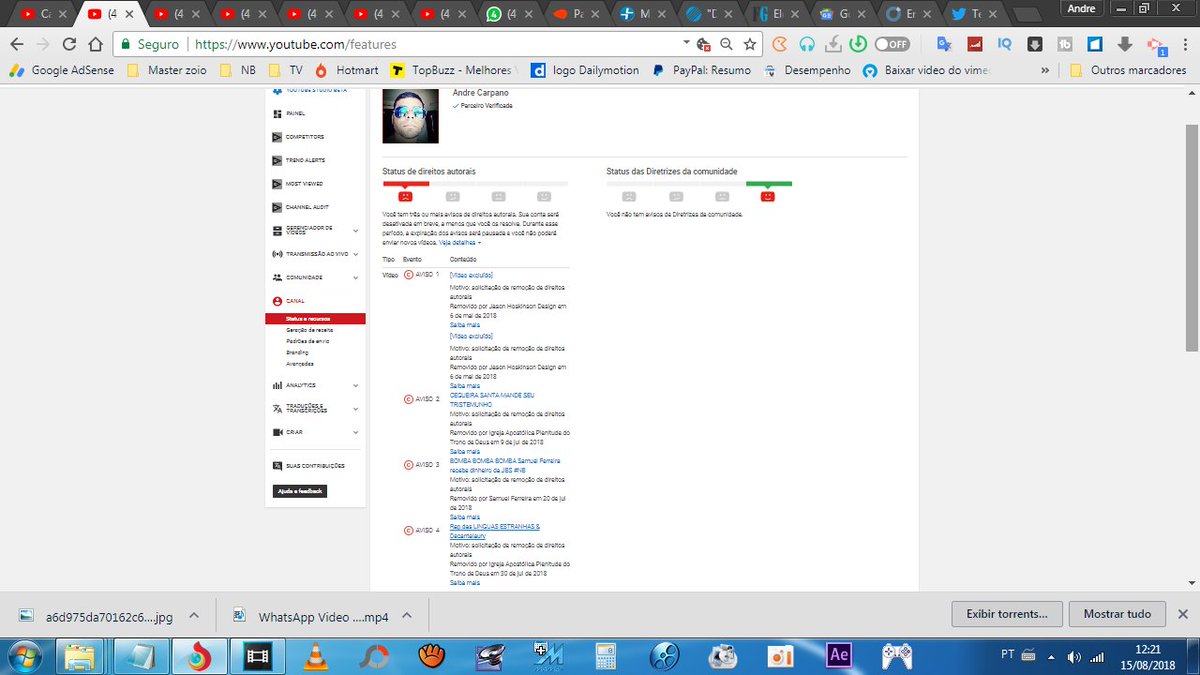The width and height of the screenshot is (1200, 675).
Task: Go to the browser home page icon
Action: (x=95, y=44)
